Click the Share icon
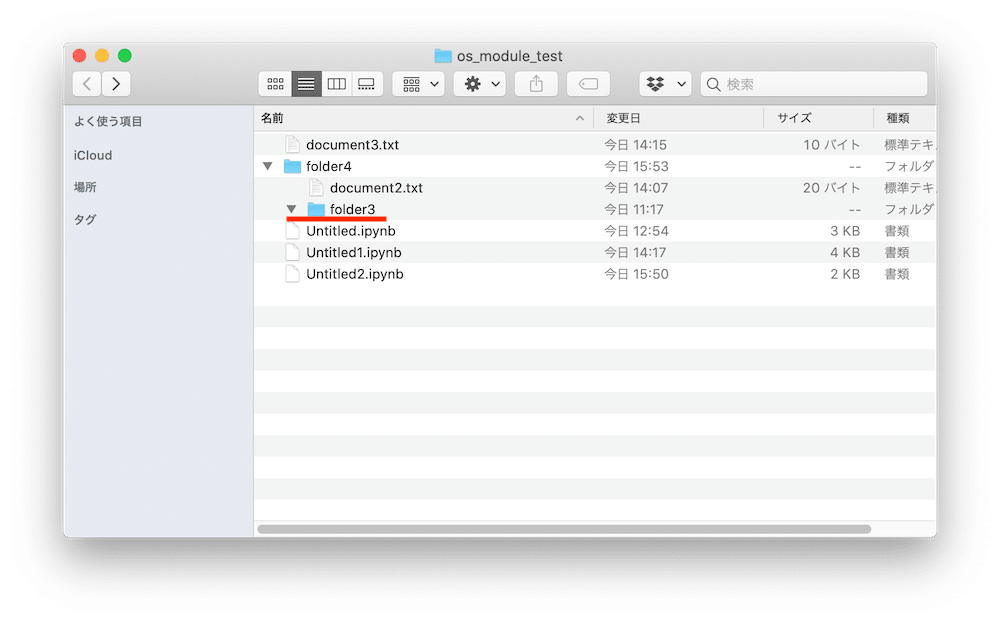Image resolution: width=1000 pixels, height=621 pixels. 536,83
